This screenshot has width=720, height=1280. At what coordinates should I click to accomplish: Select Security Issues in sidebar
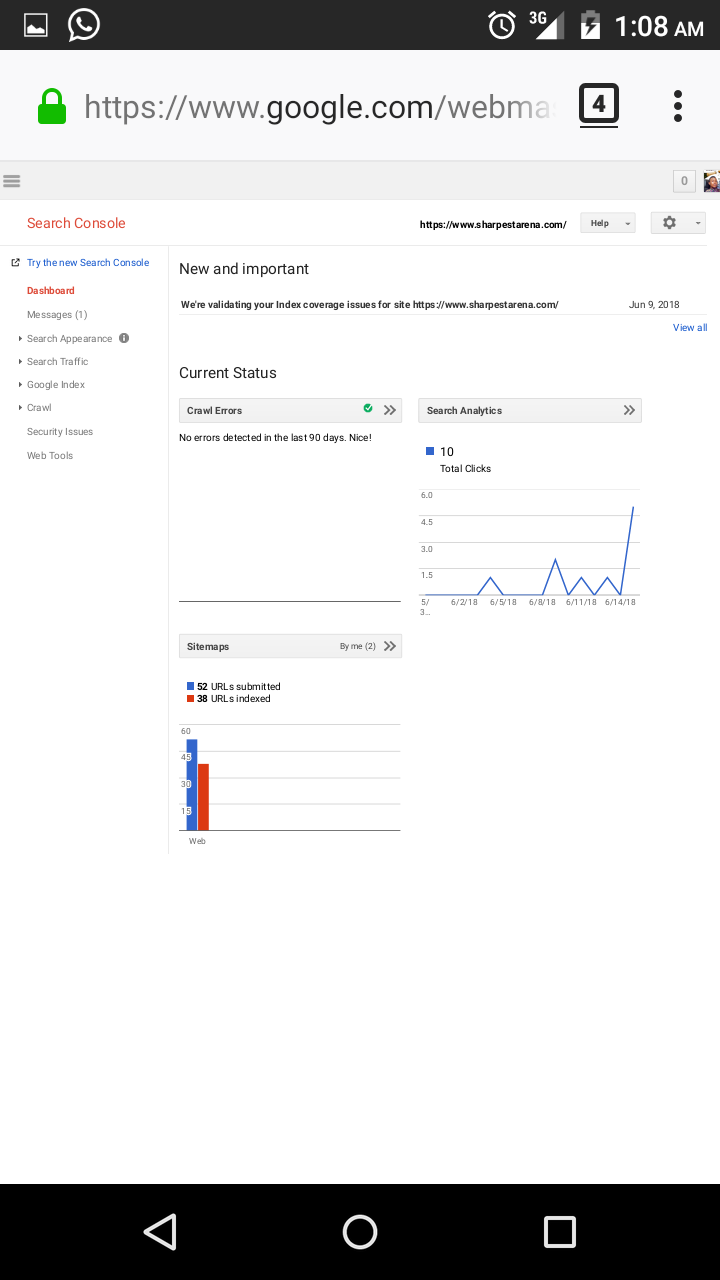tap(60, 432)
